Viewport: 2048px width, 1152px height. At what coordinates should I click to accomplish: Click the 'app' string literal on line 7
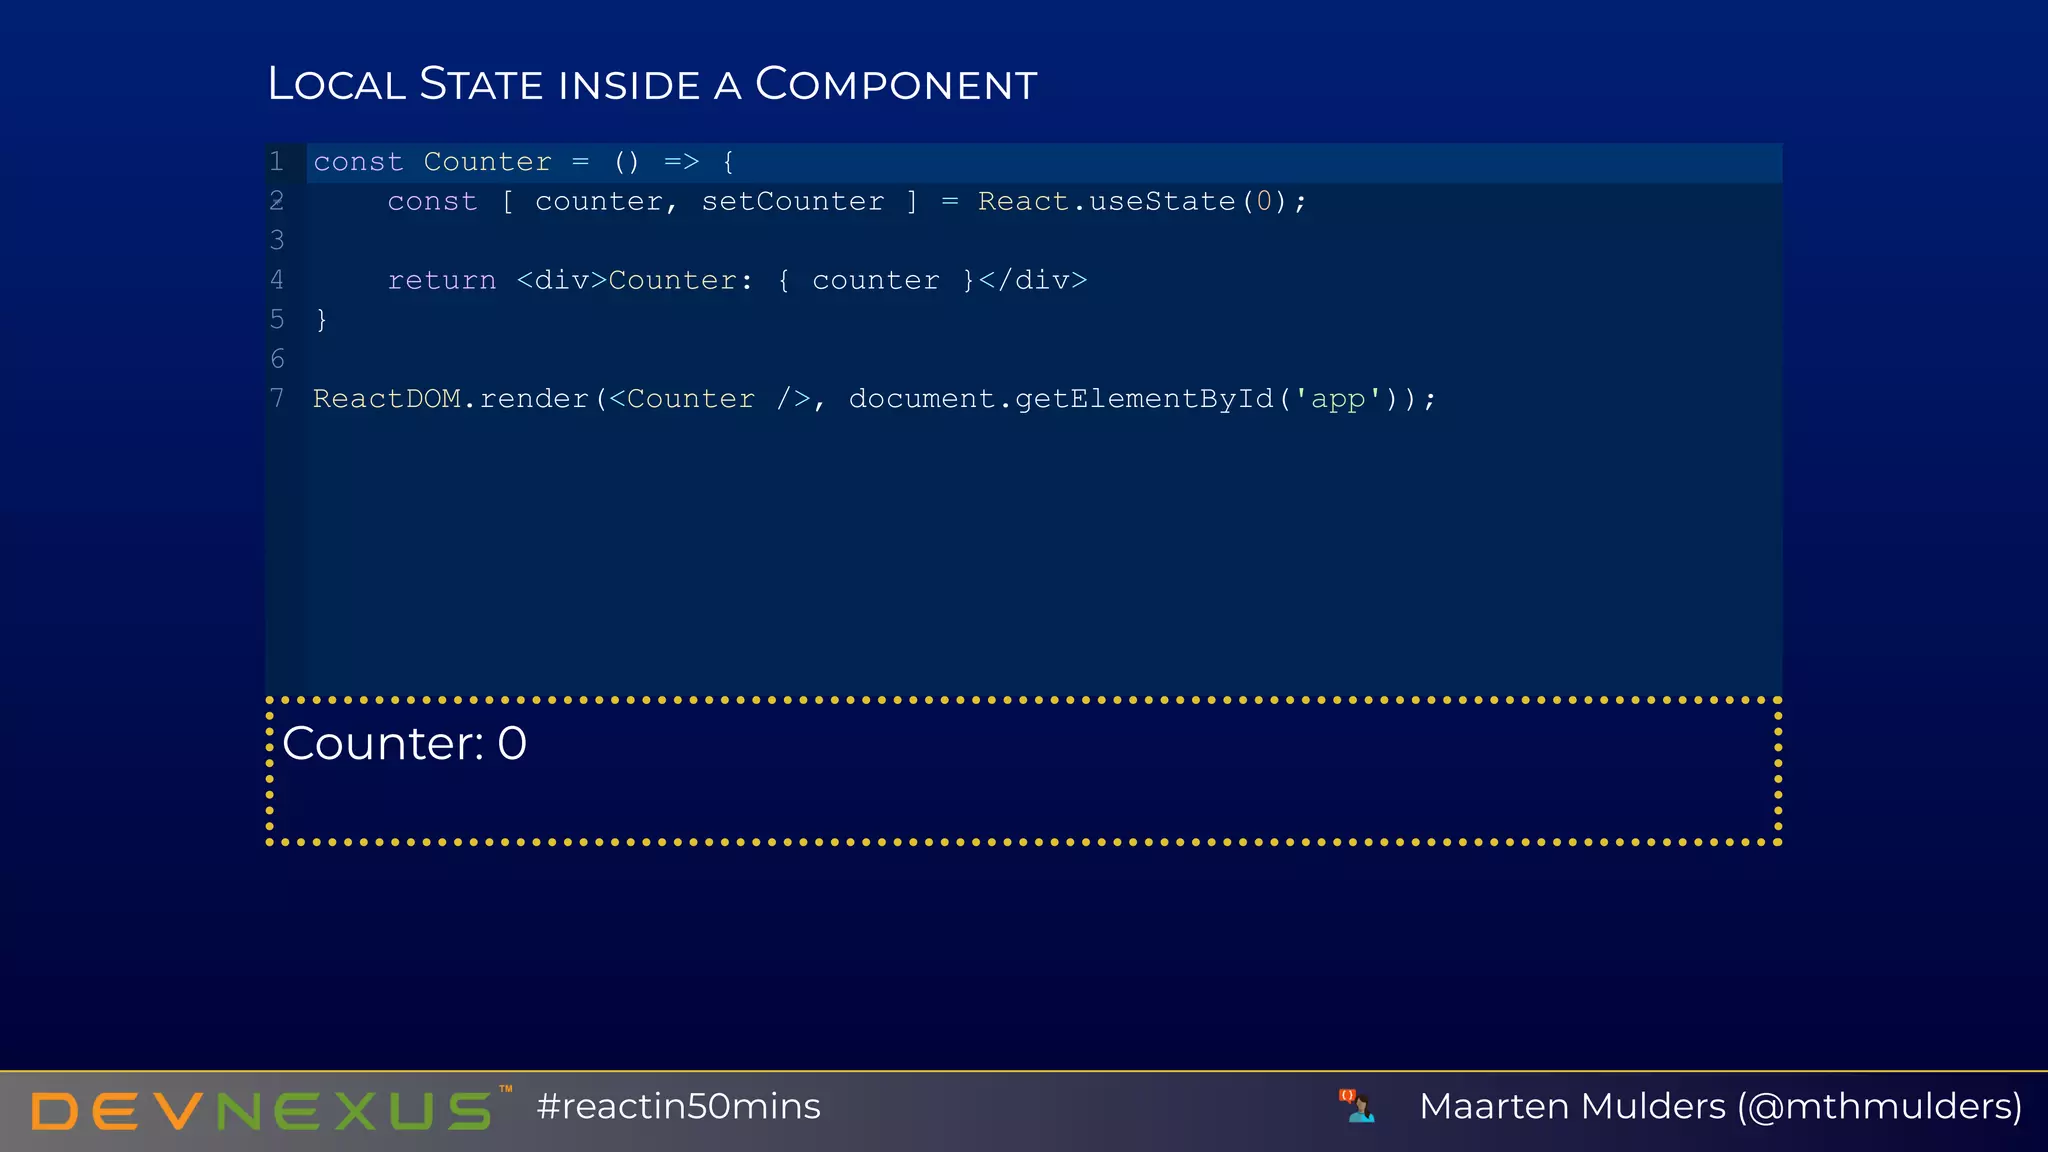(1338, 398)
